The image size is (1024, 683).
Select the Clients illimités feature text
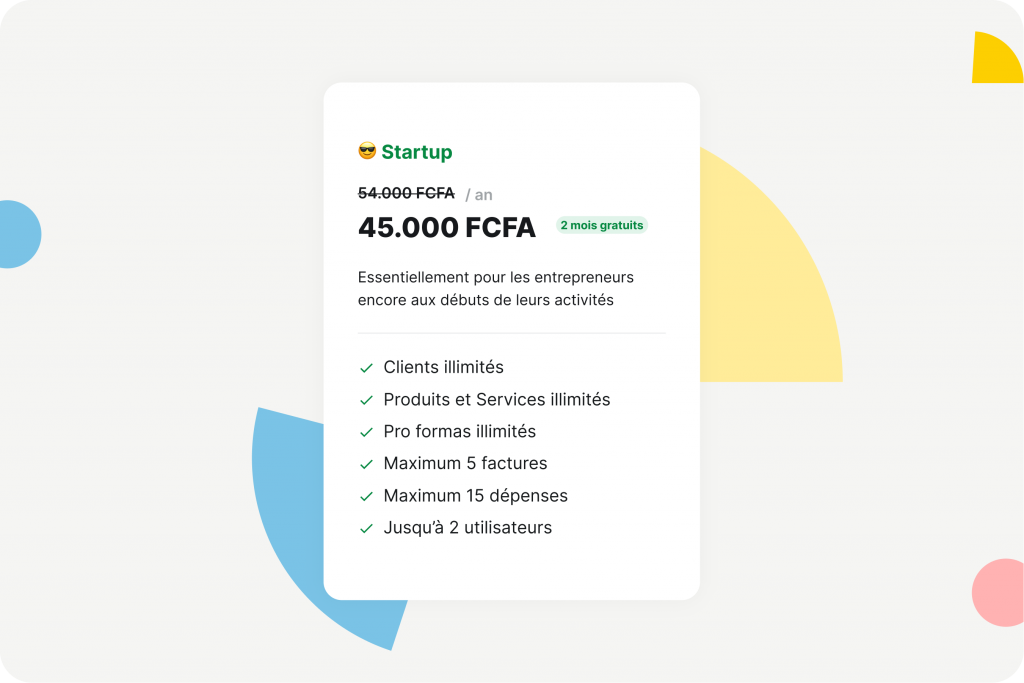pyautogui.click(x=443, y=367)
